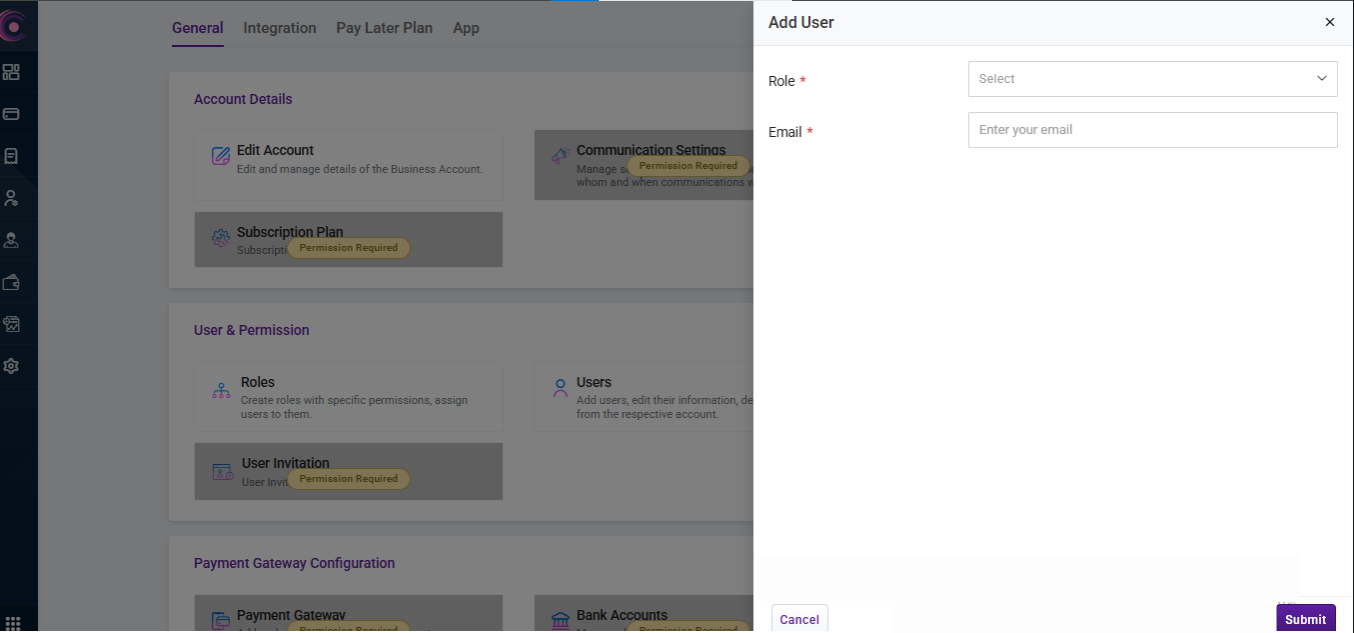The image size is (1354, 633).
Task: Click the Role dropdown chevron arrow
Action: click(x=1321, y=79)
